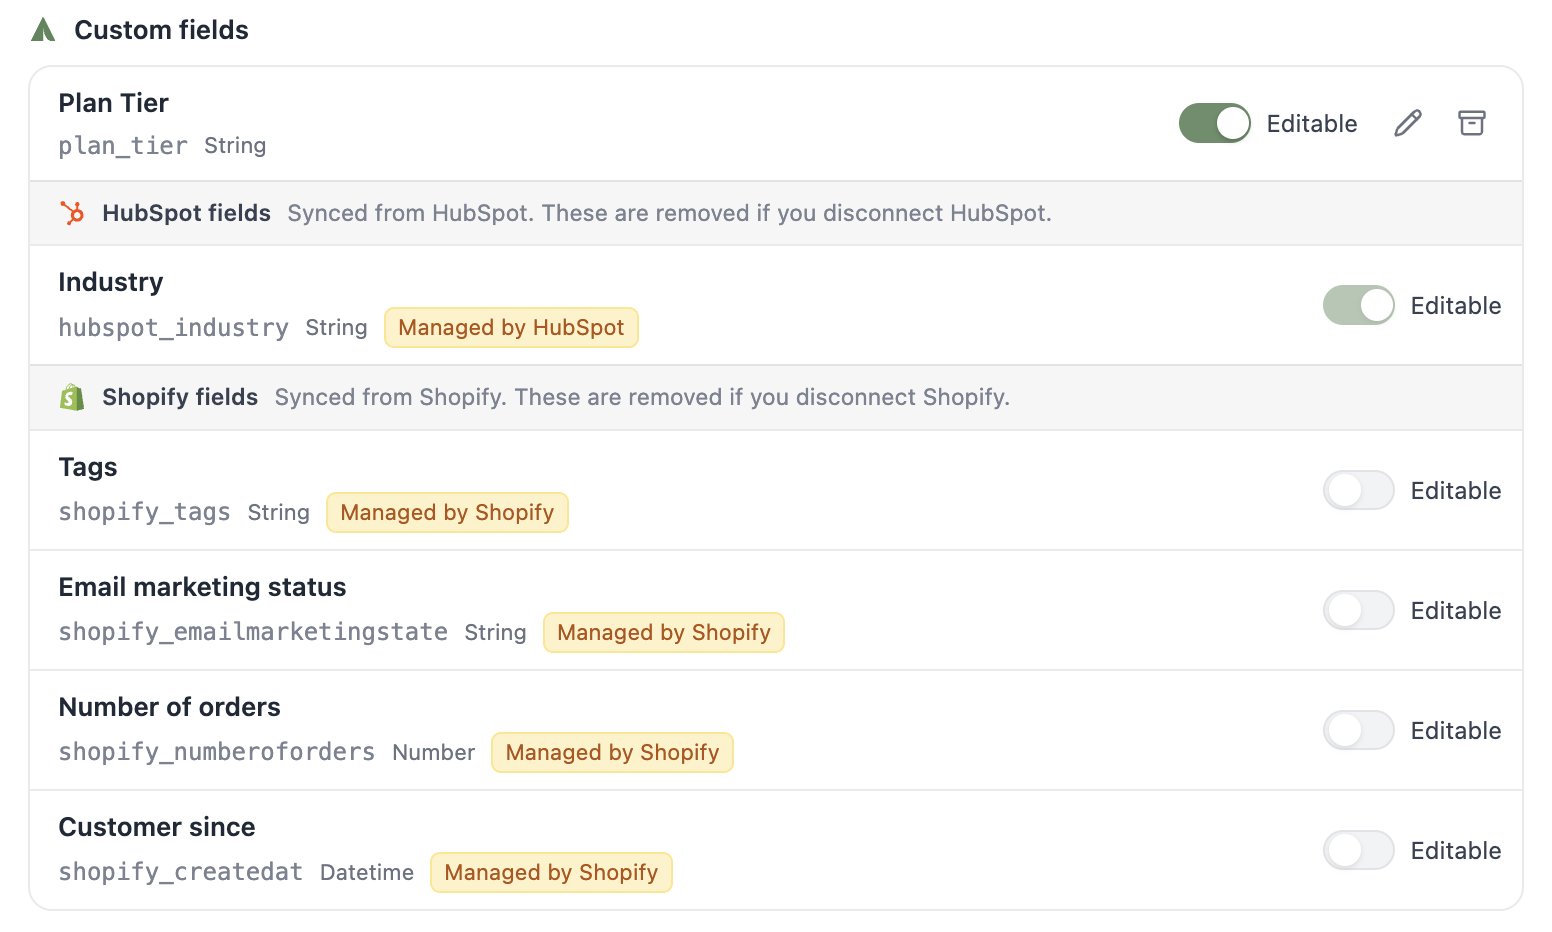Click the shopify_emailmarketingstate key text
This screenshot has width=1552, height=932.
click(253, 632)
